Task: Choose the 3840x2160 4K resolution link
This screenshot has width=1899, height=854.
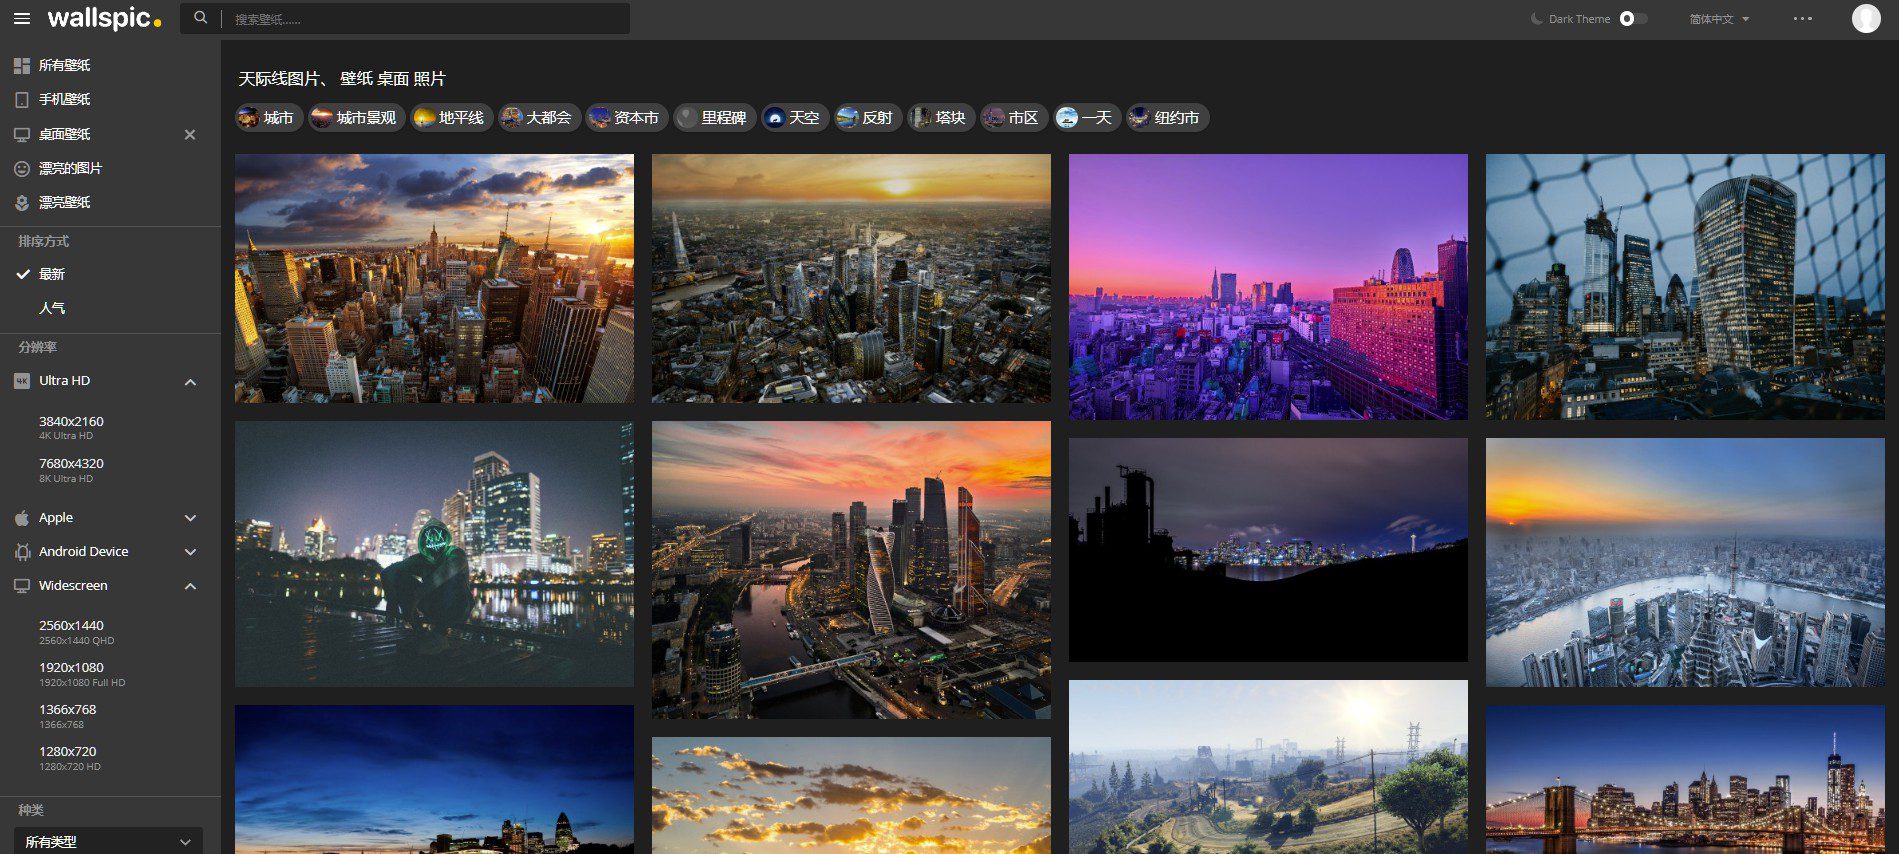Action: (71, 422)
